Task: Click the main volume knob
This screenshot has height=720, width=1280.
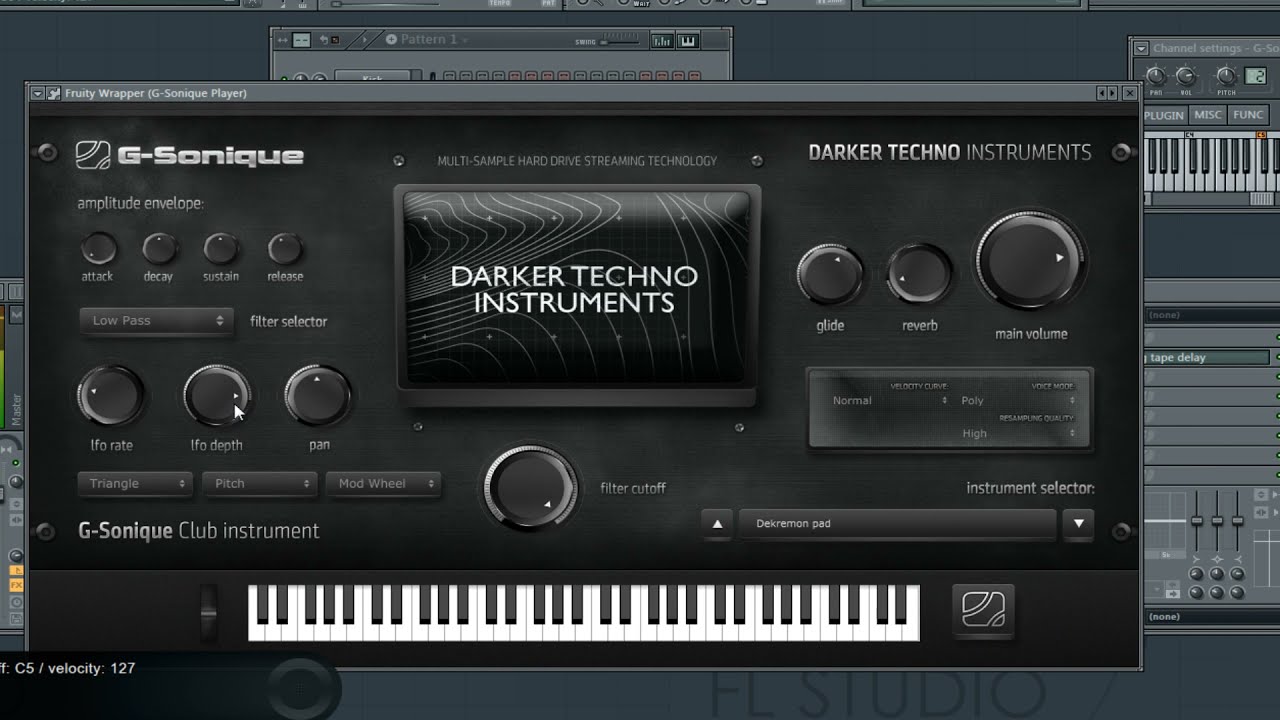Action: pos(1030,262)
